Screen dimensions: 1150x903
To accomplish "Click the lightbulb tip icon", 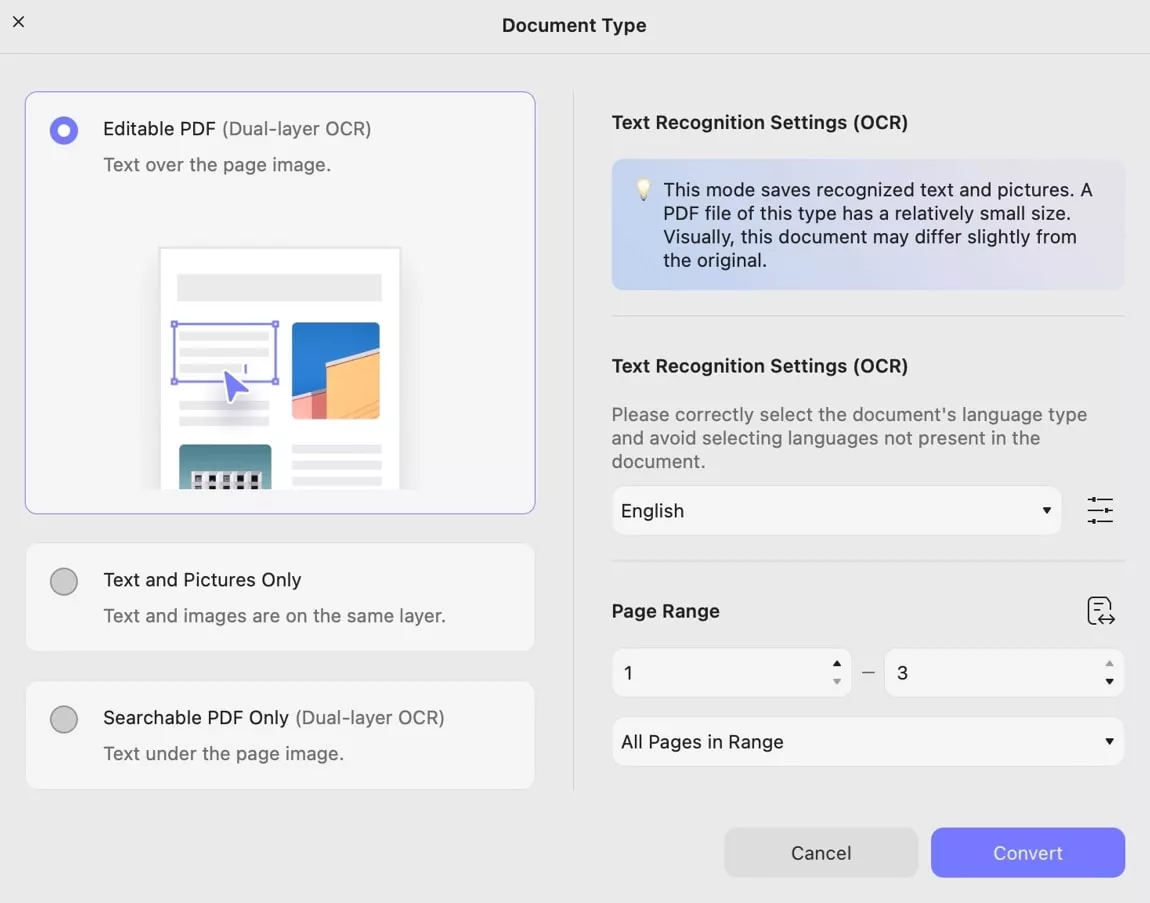I will pos(644,190).
